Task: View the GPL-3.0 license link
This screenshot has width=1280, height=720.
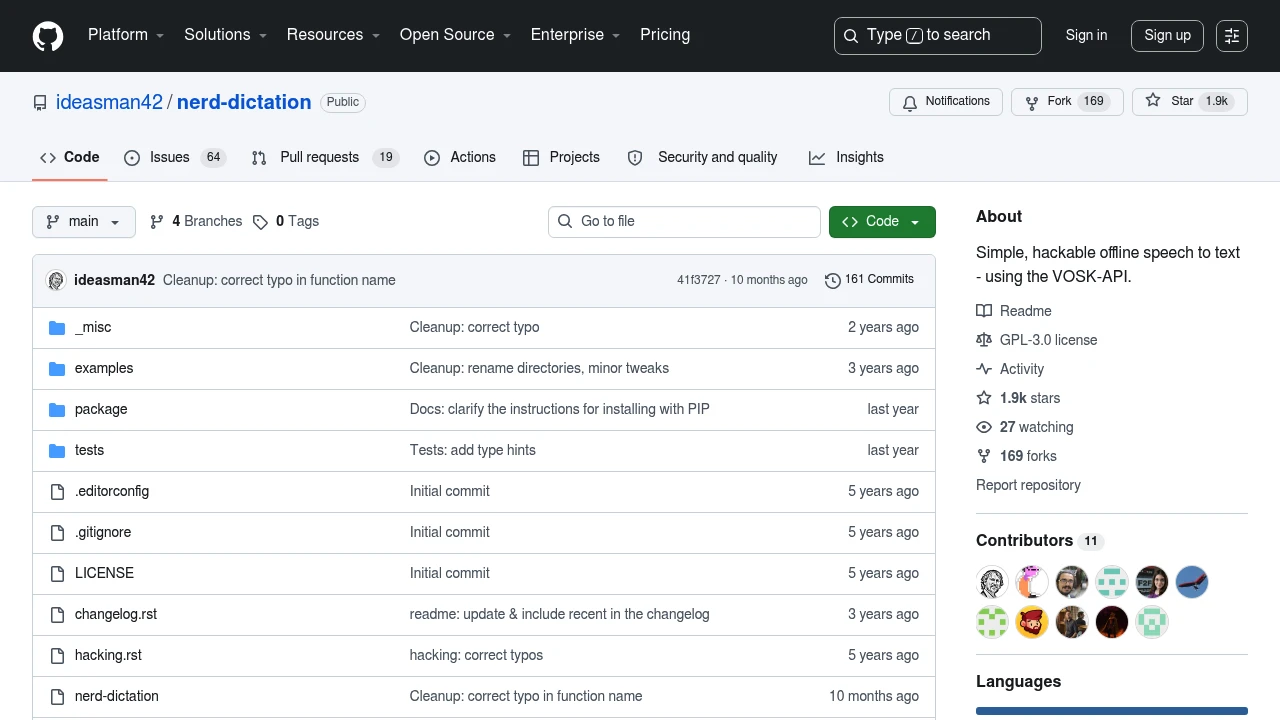Action: click(1037, 340)
